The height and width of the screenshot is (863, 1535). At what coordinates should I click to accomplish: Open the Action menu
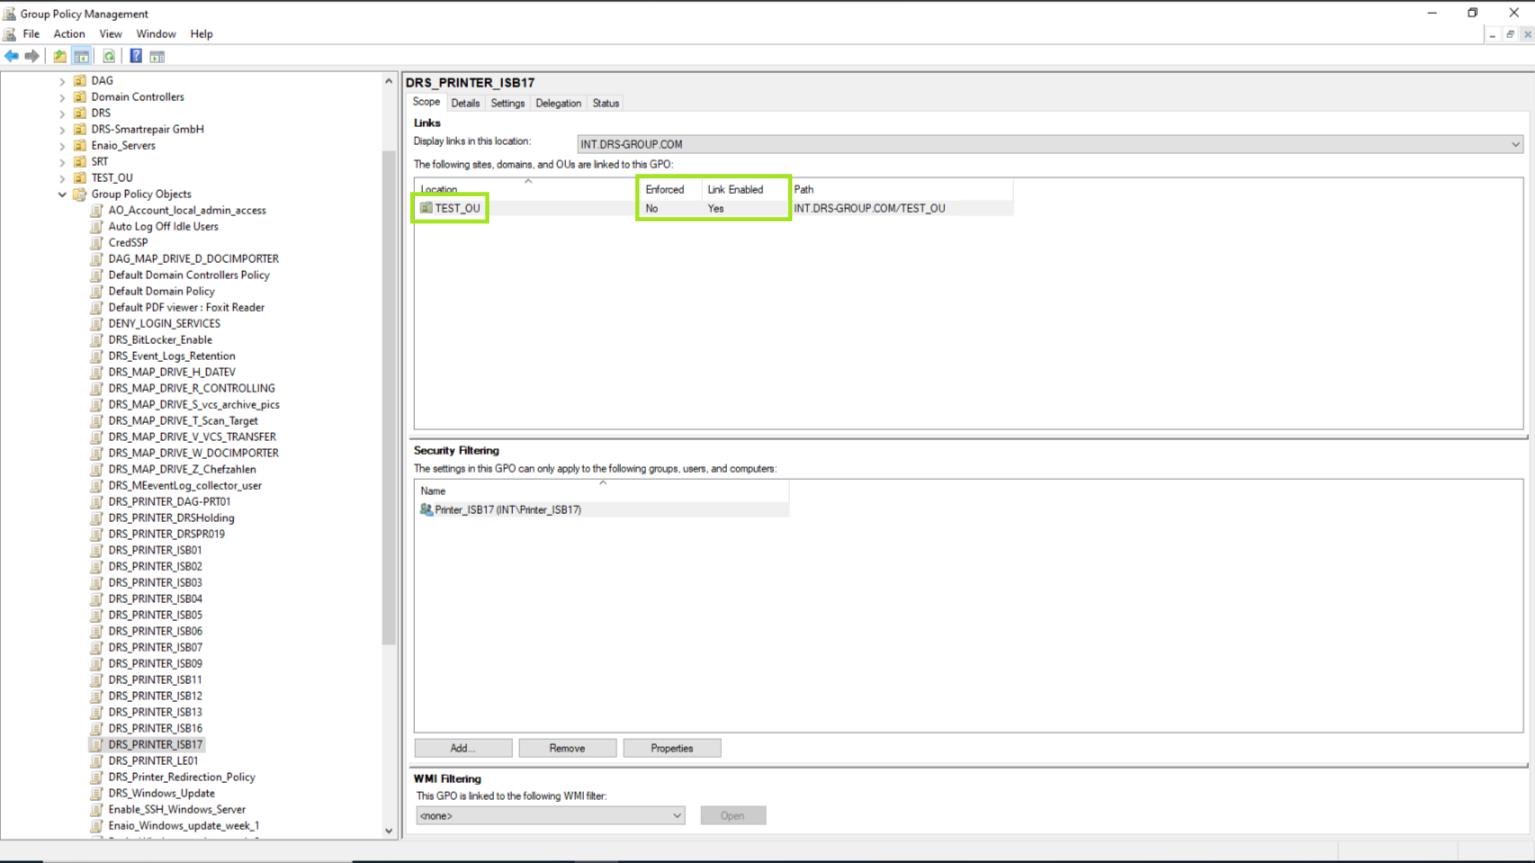pos(69,34)
